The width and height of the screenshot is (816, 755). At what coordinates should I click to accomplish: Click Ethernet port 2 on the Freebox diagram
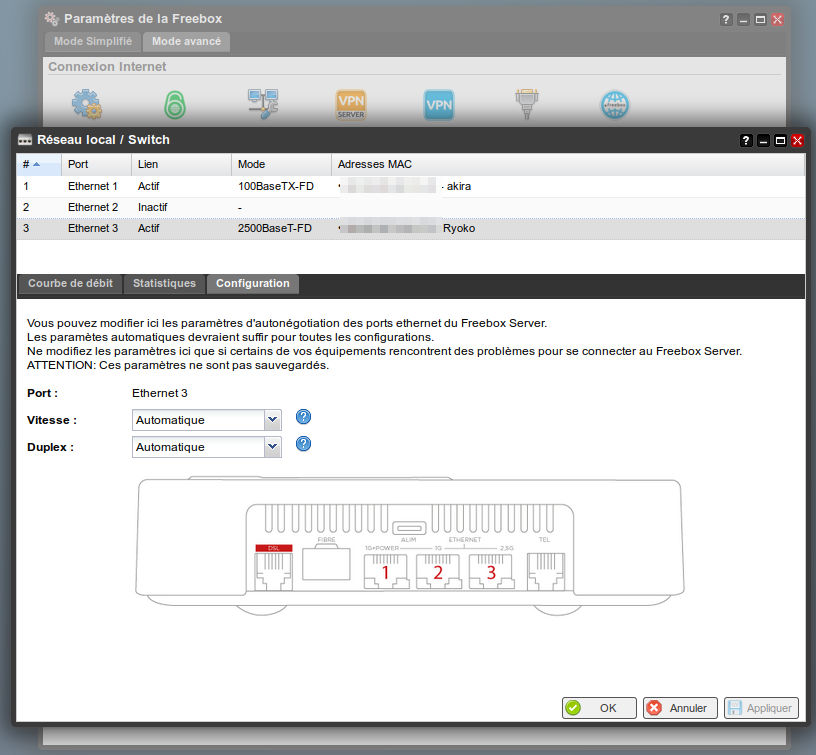click(438, 571)
